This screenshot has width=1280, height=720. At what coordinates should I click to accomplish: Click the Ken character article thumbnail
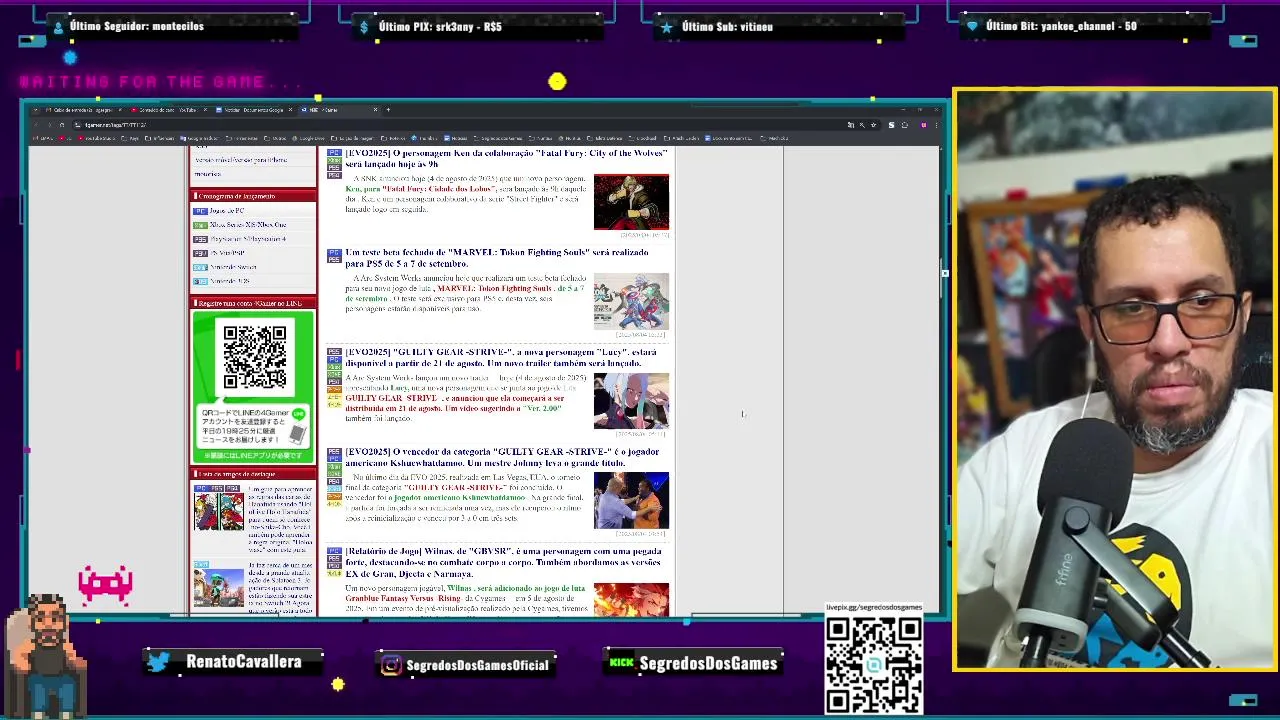point(631,202)
